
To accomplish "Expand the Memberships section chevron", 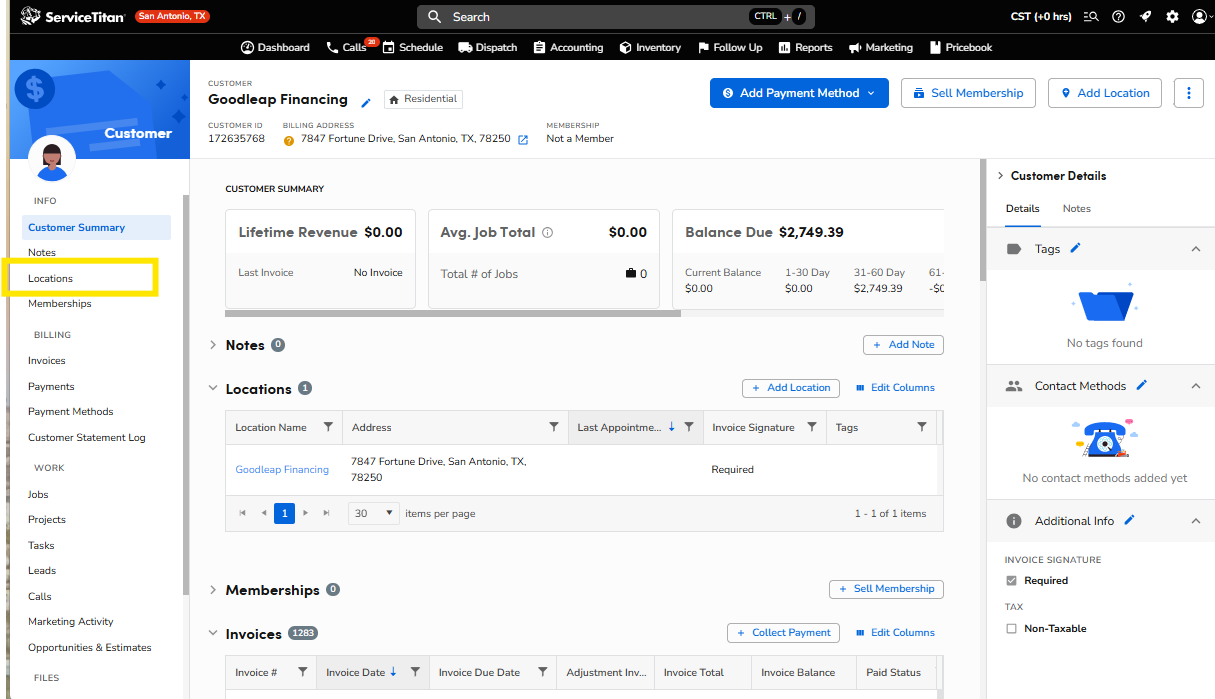I will [x=213, y=590].
